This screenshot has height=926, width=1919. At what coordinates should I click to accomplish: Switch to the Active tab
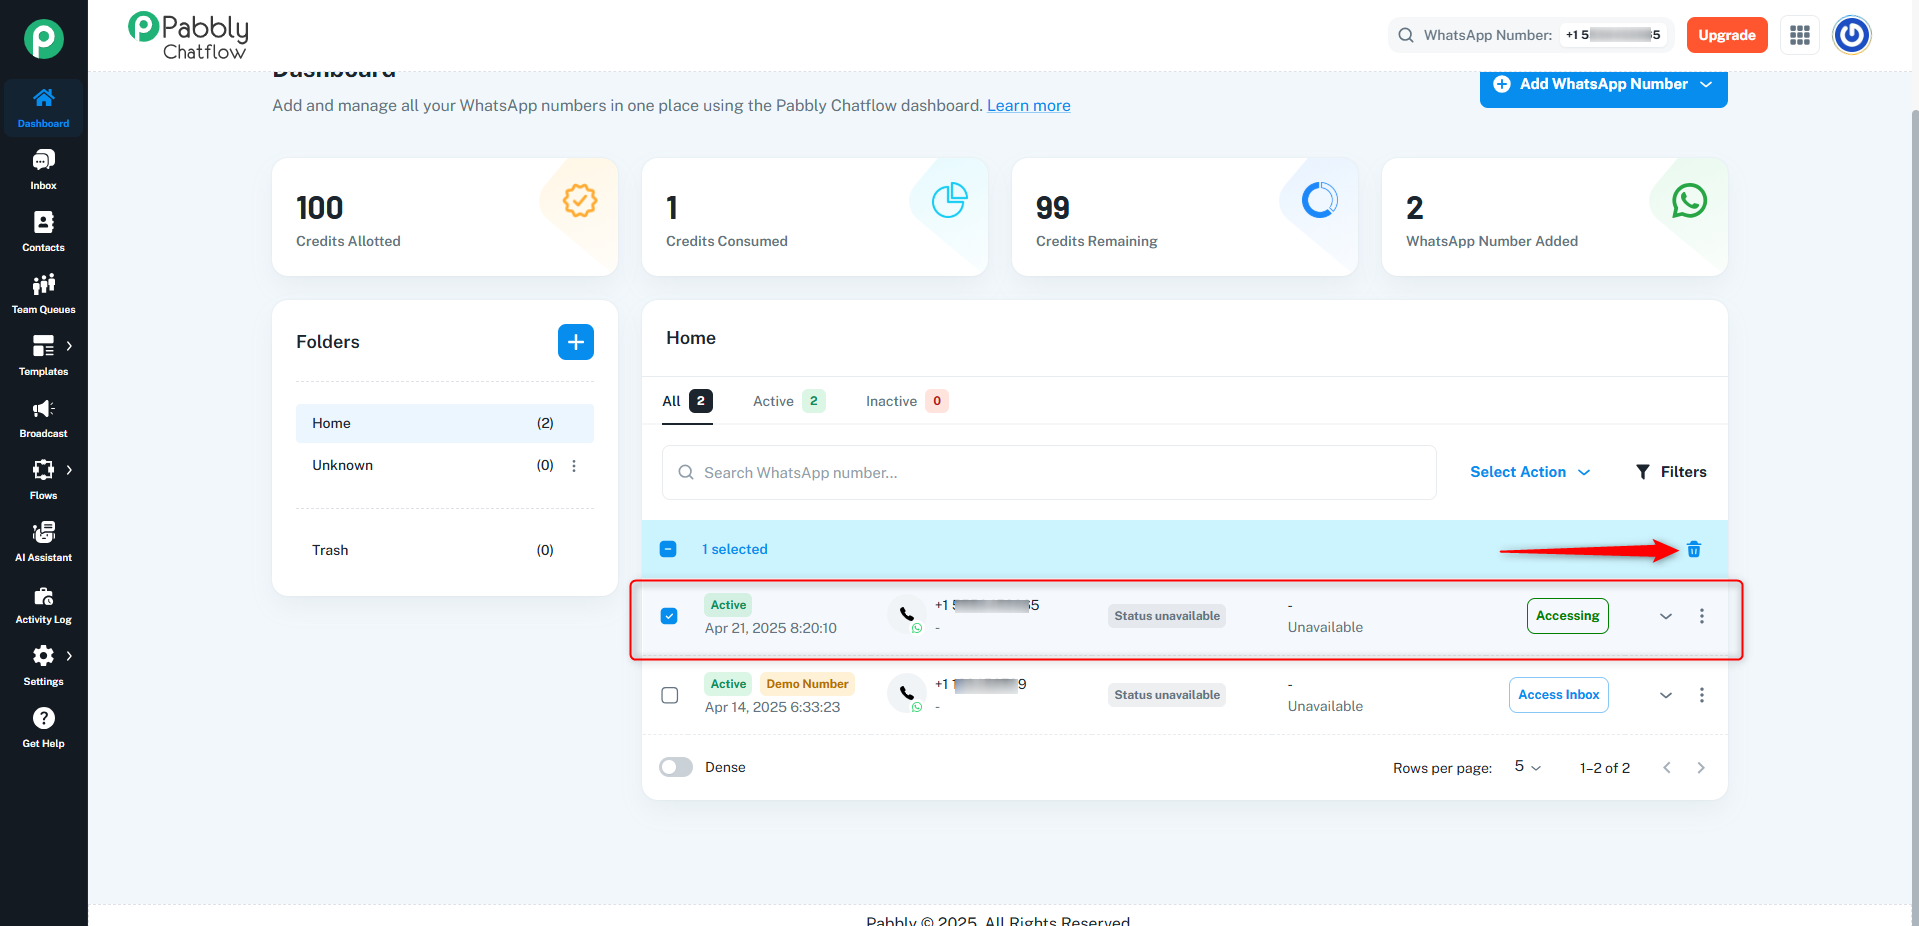click(789, 401)
